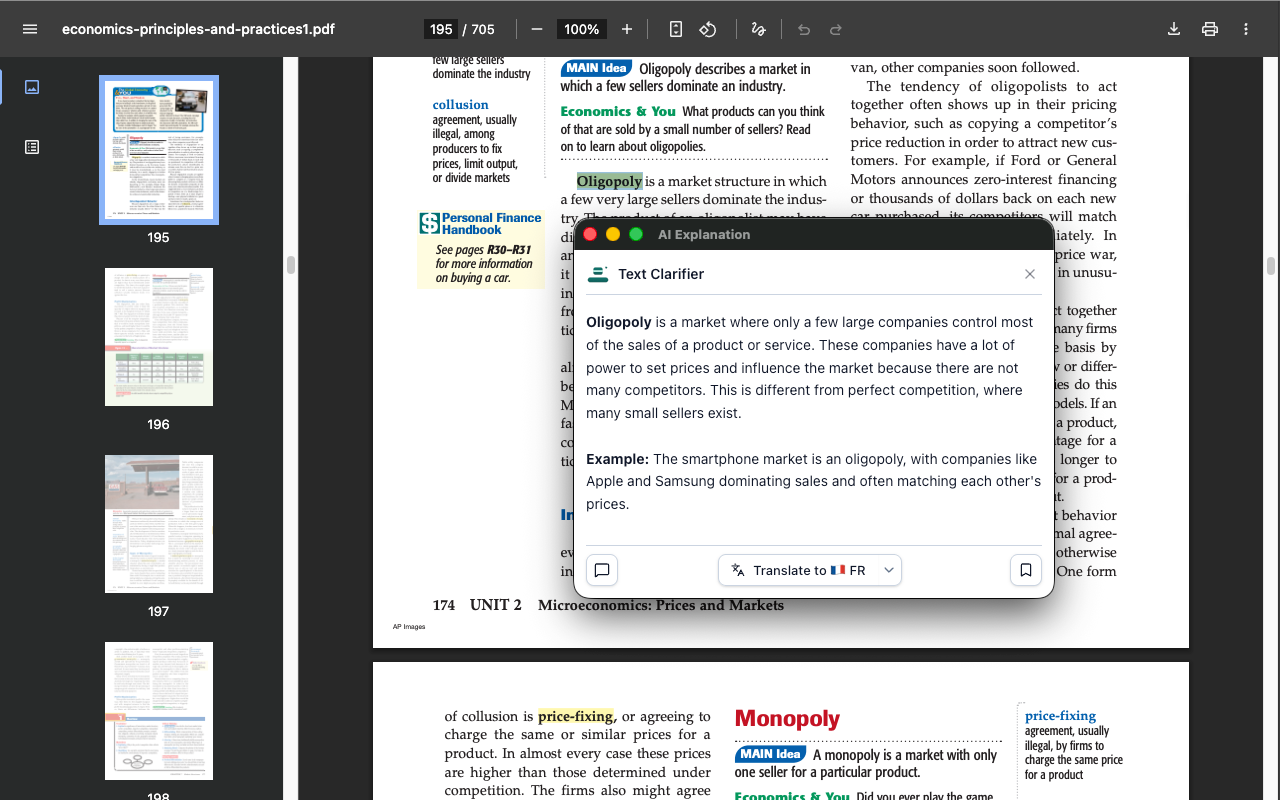Screen dimensions: 1280x800
Task: Undo the last annotation
Action: [x=804, y=29]
